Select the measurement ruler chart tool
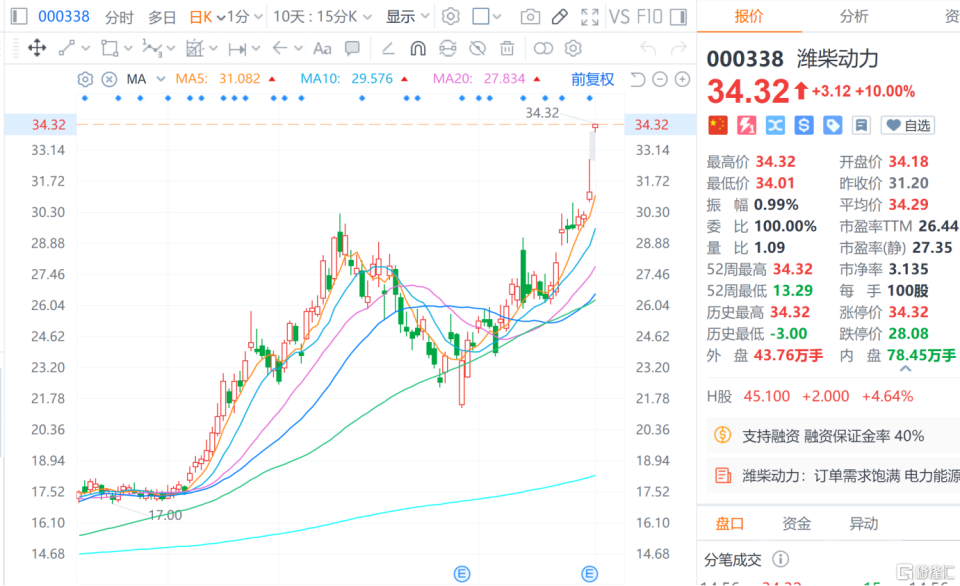 click(195, 48)
